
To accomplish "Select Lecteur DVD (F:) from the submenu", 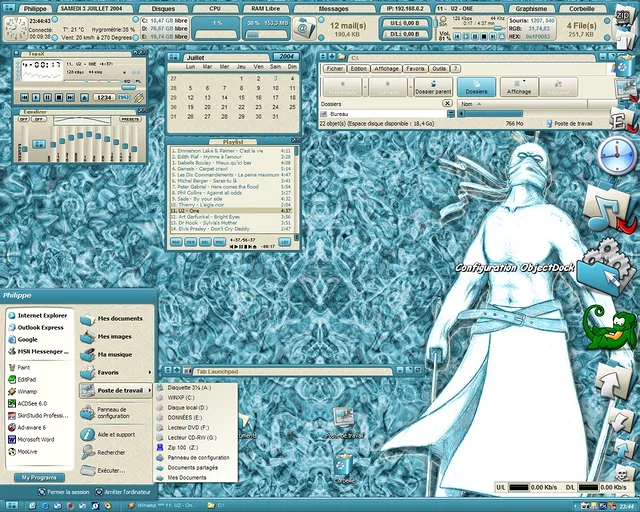I will coord(190,427).
